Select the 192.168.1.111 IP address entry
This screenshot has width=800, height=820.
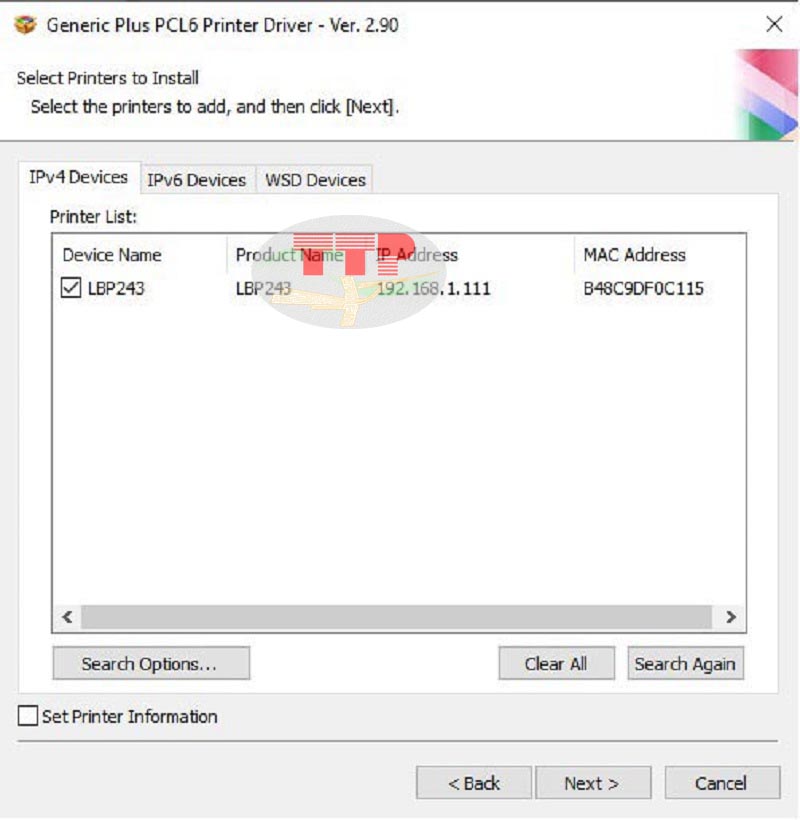[x=433, y=288]
